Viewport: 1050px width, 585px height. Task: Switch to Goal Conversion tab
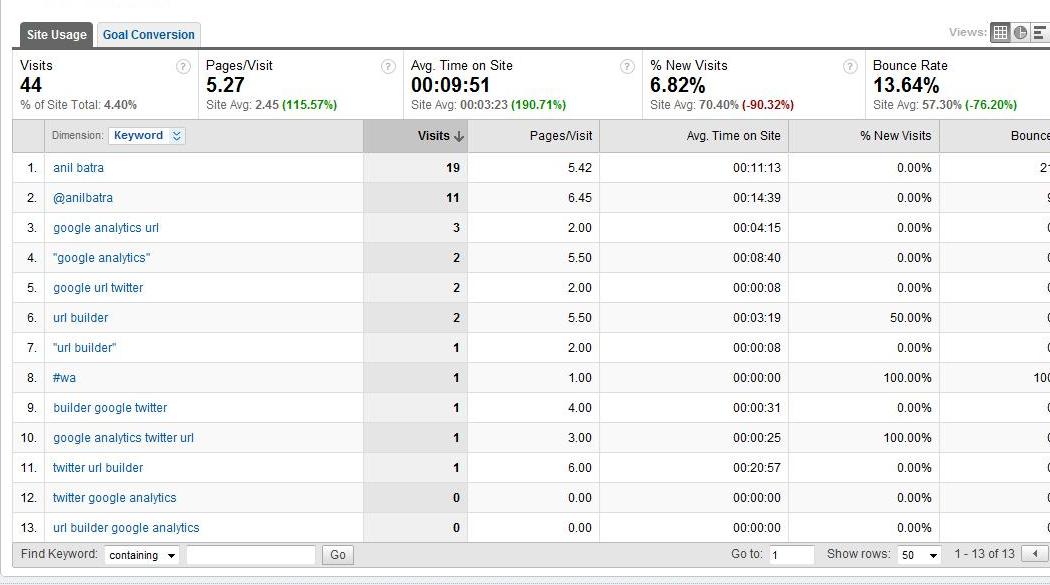[149, 35]
